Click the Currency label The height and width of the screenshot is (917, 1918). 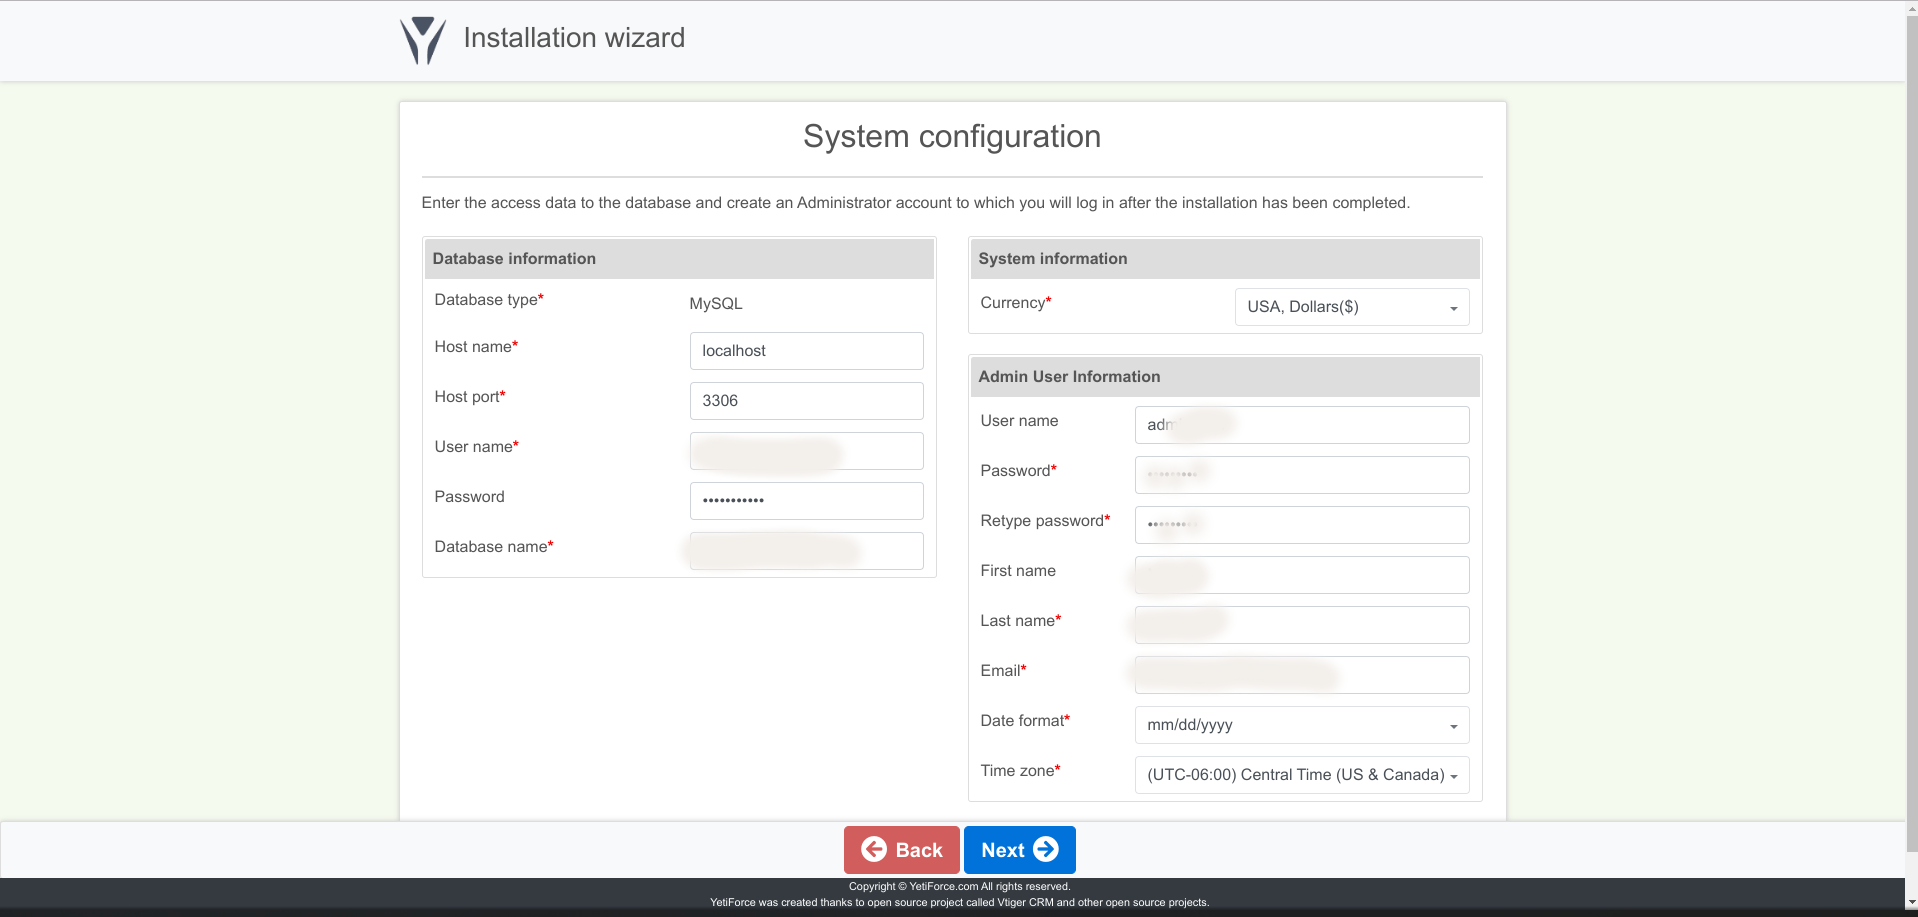point(1016,303)
